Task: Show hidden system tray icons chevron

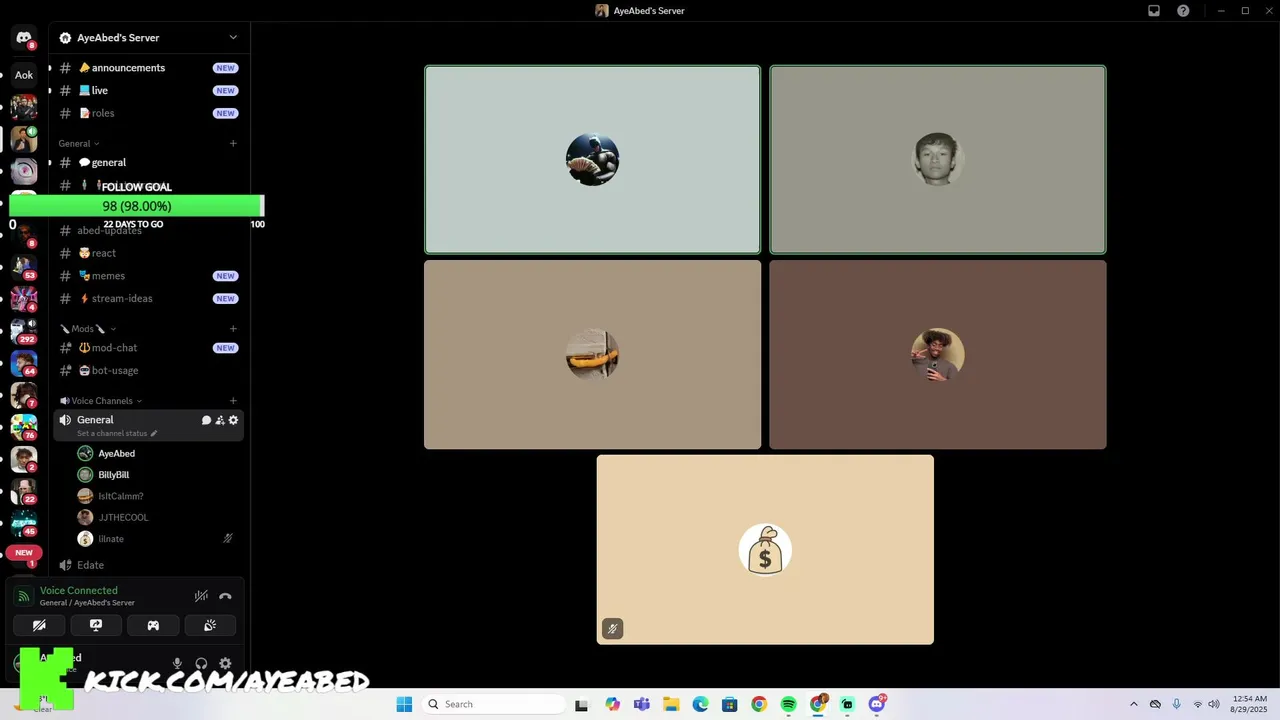Action: click(1133, 704)
